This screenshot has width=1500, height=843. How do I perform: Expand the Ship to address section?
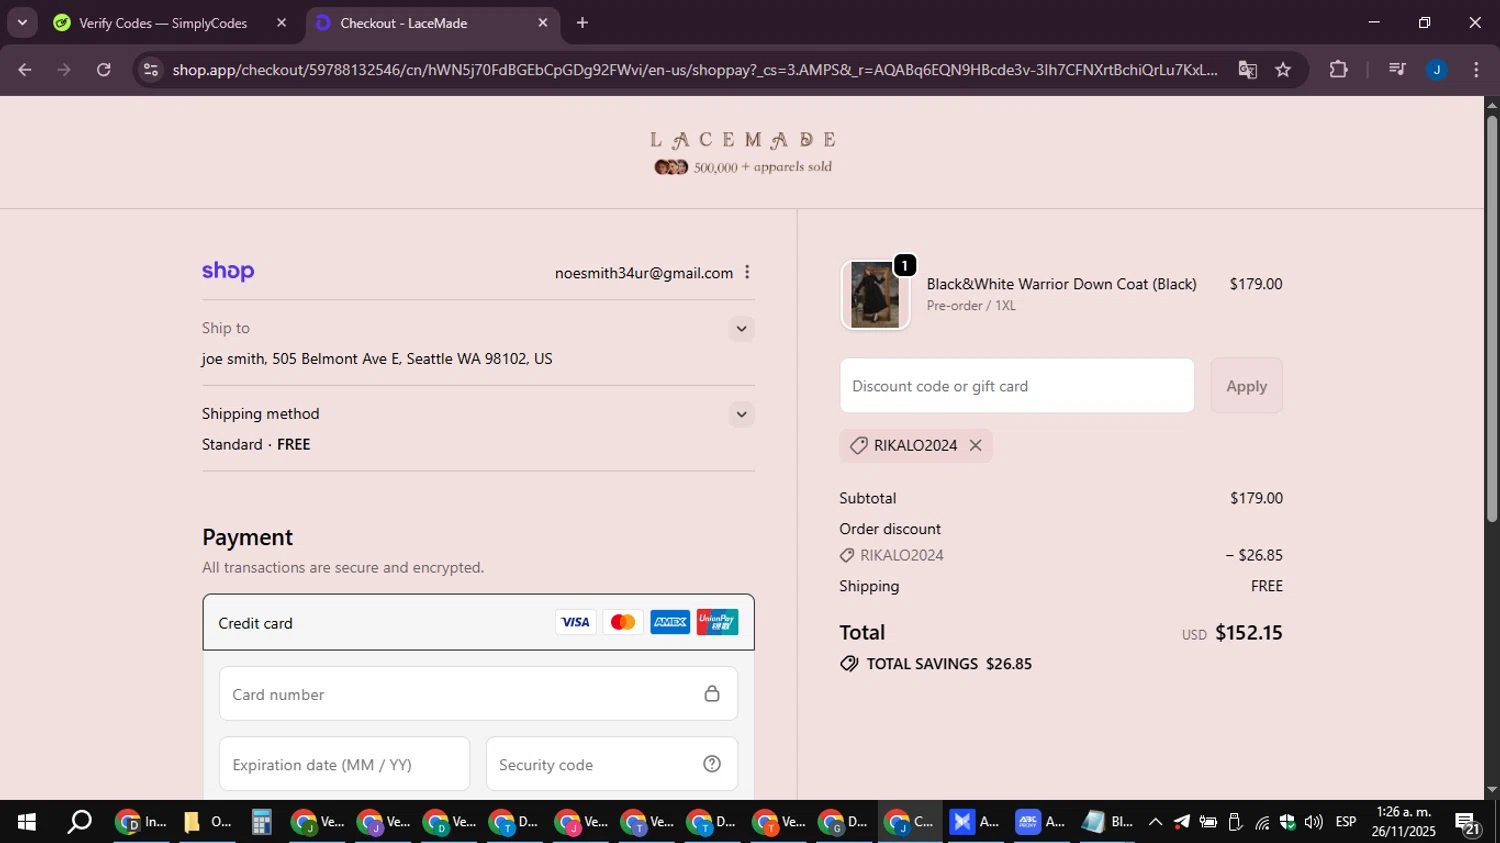[741, 329]
